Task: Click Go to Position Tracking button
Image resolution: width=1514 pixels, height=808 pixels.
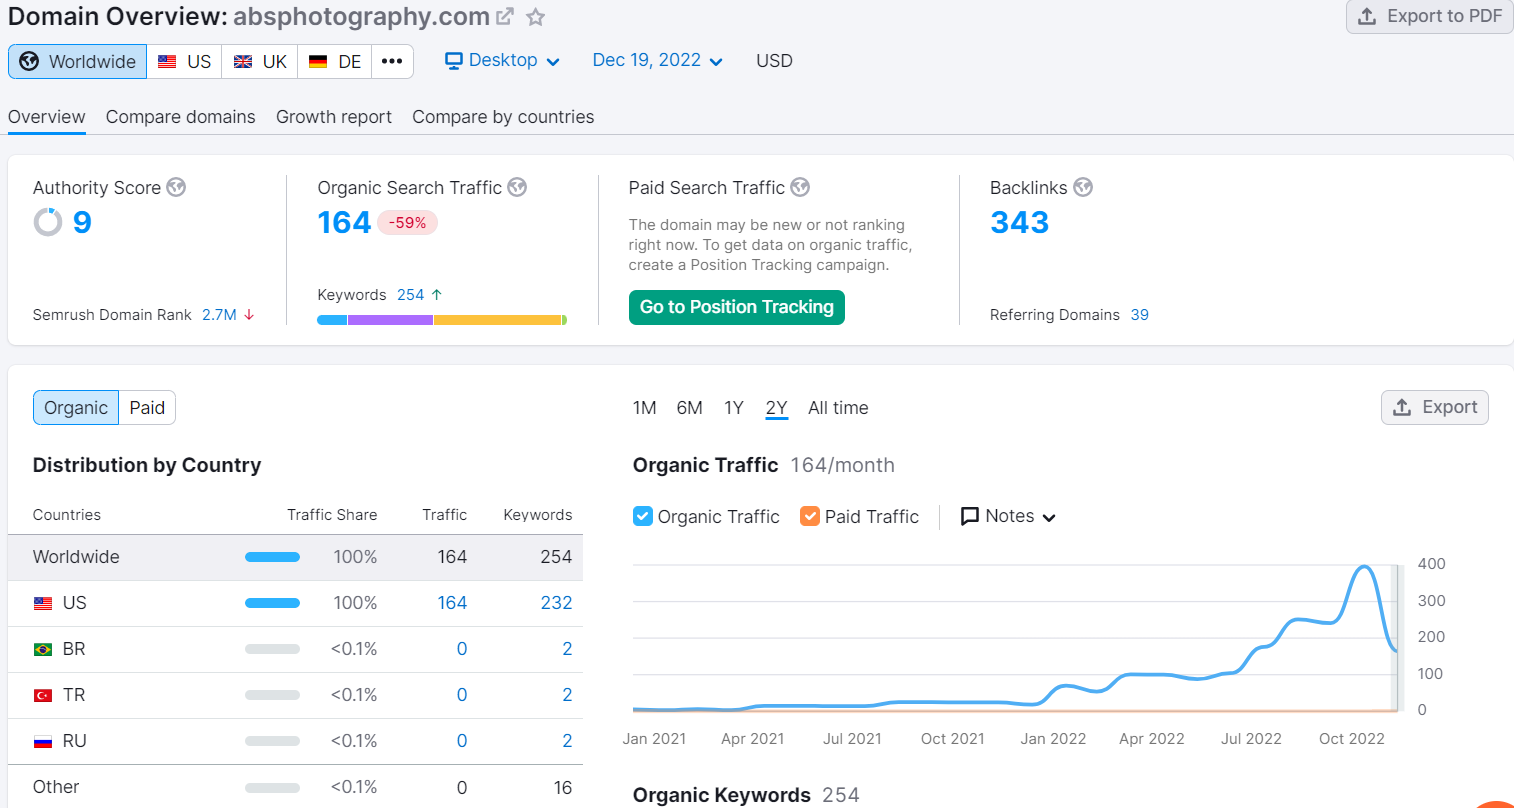Action: [737, 307]
